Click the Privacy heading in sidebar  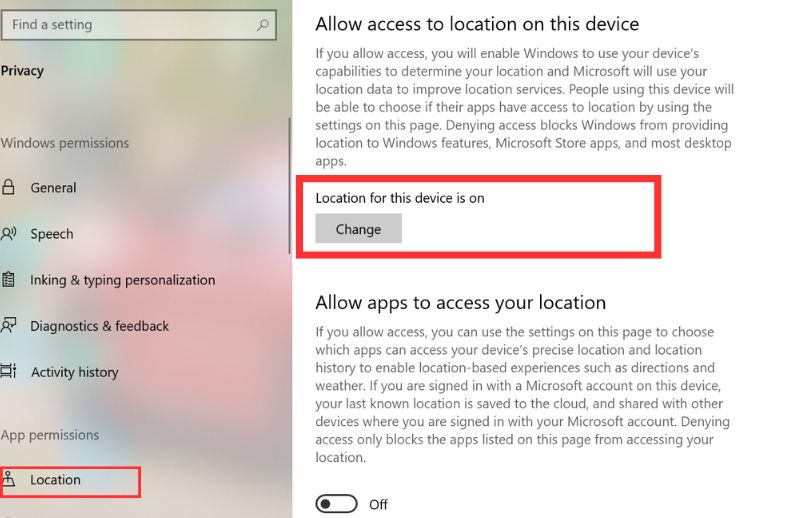coord(22,71)
